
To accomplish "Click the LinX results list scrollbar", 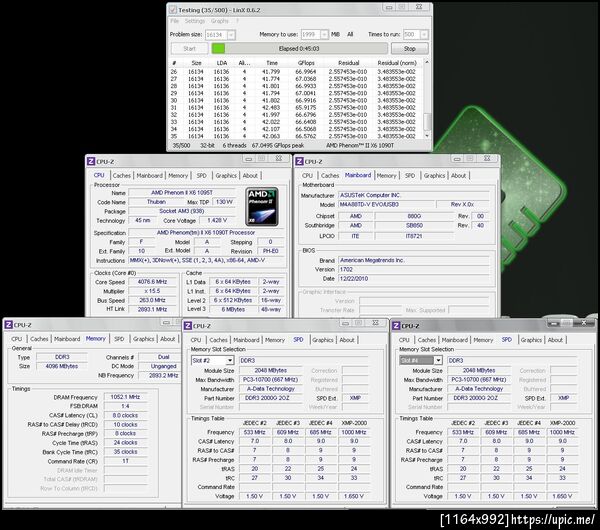I will click(427, 99).
